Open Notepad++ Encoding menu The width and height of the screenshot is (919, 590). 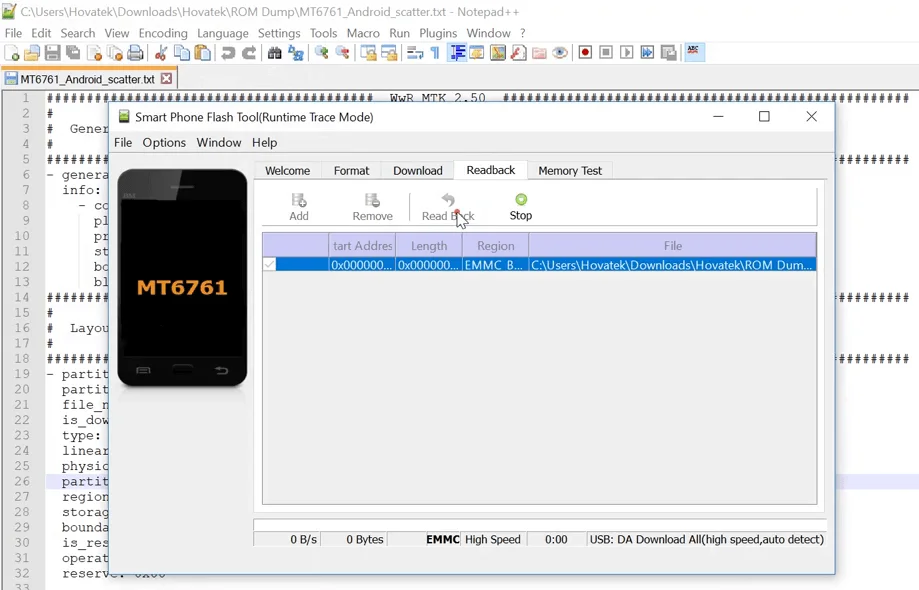(x=163, y=33)
